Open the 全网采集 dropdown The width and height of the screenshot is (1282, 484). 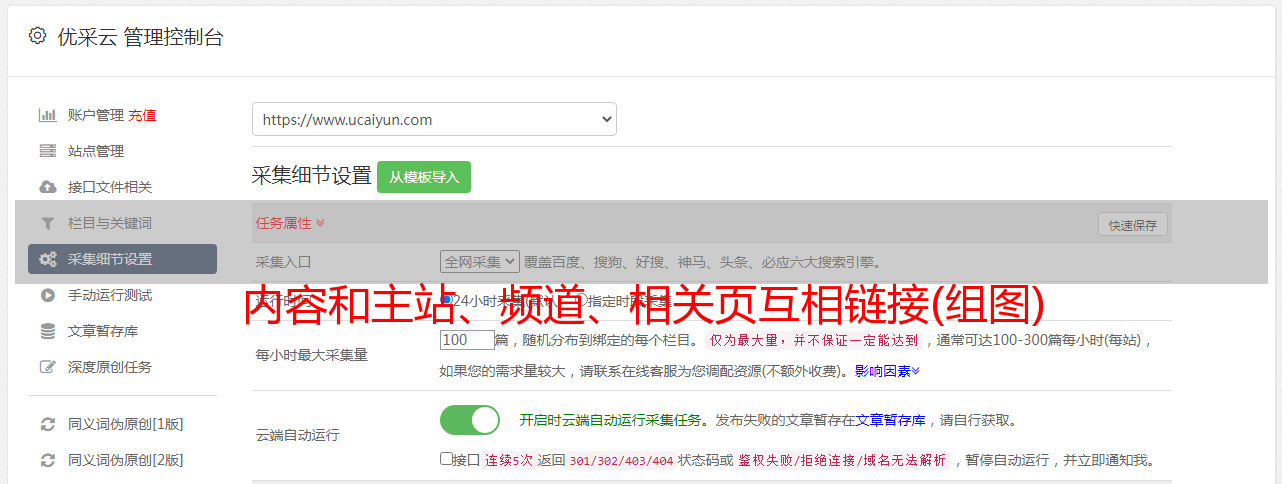tap(480, 262)
